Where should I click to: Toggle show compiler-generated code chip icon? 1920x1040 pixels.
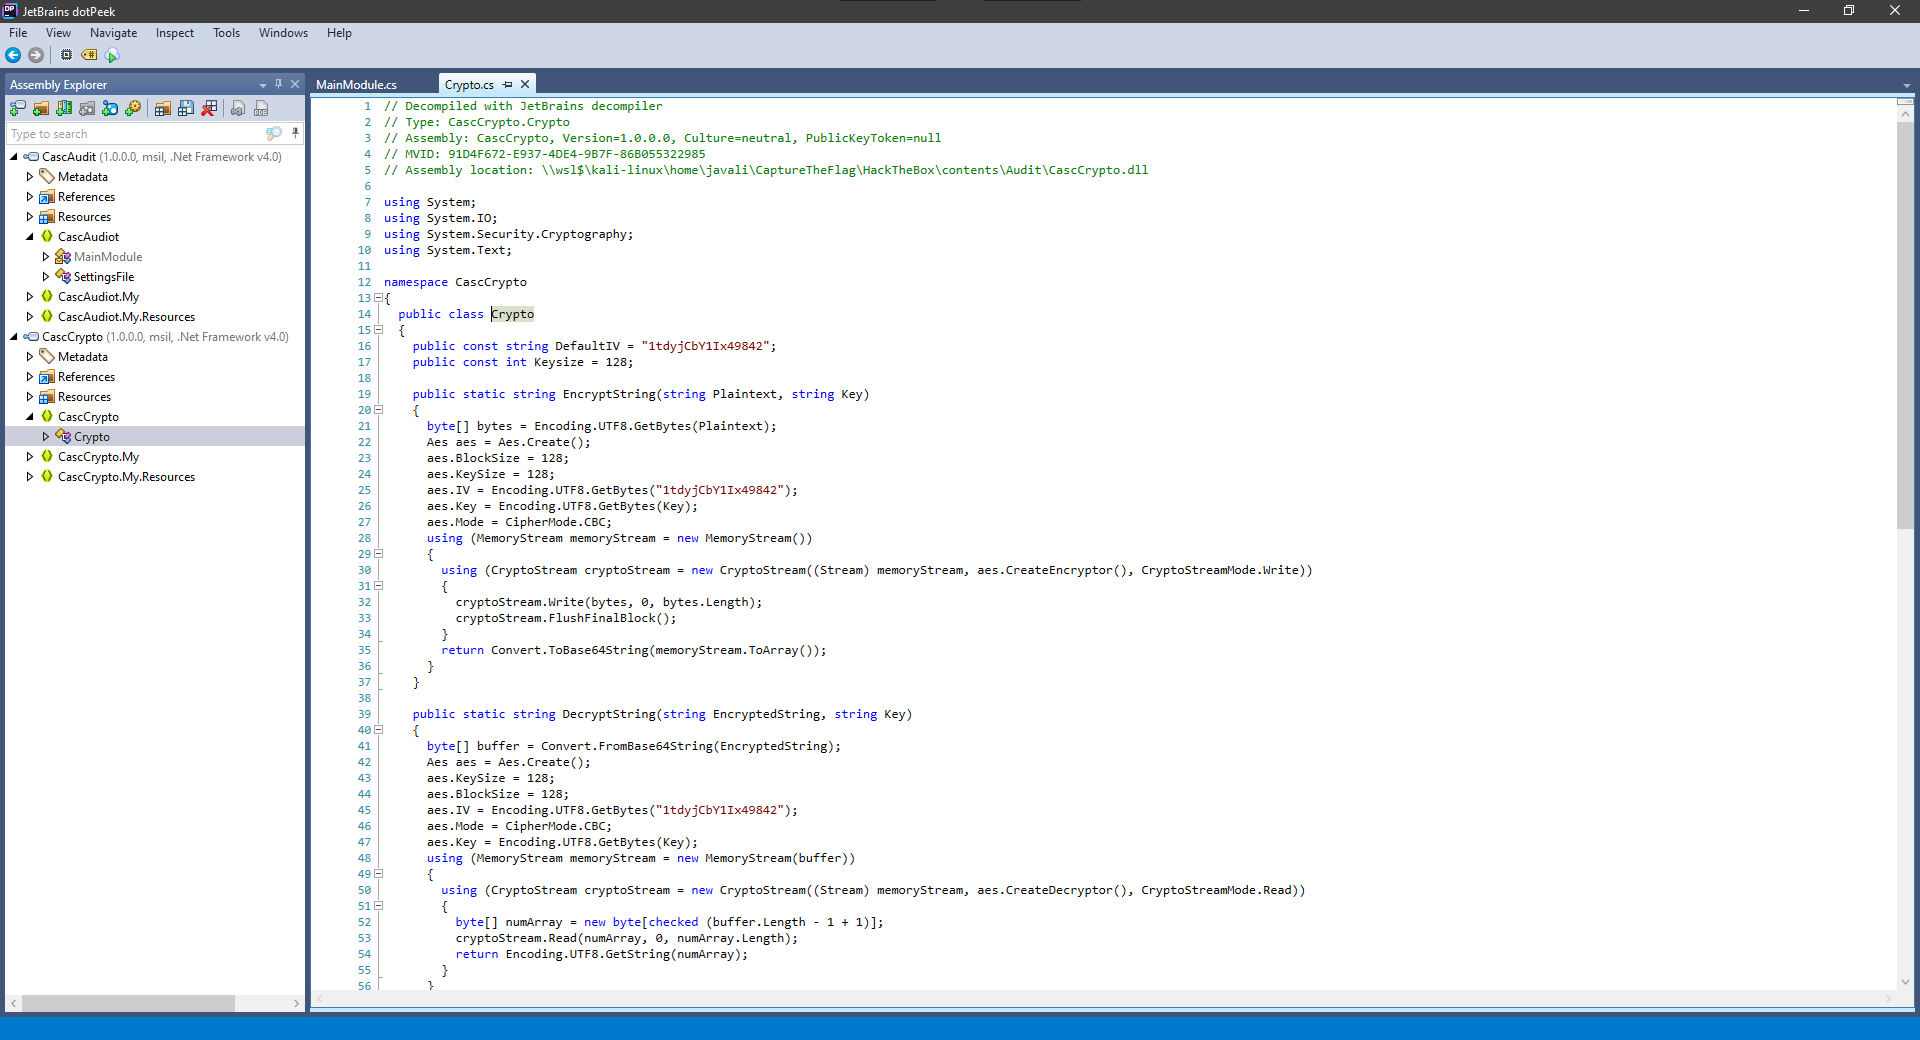click(66, 55)
